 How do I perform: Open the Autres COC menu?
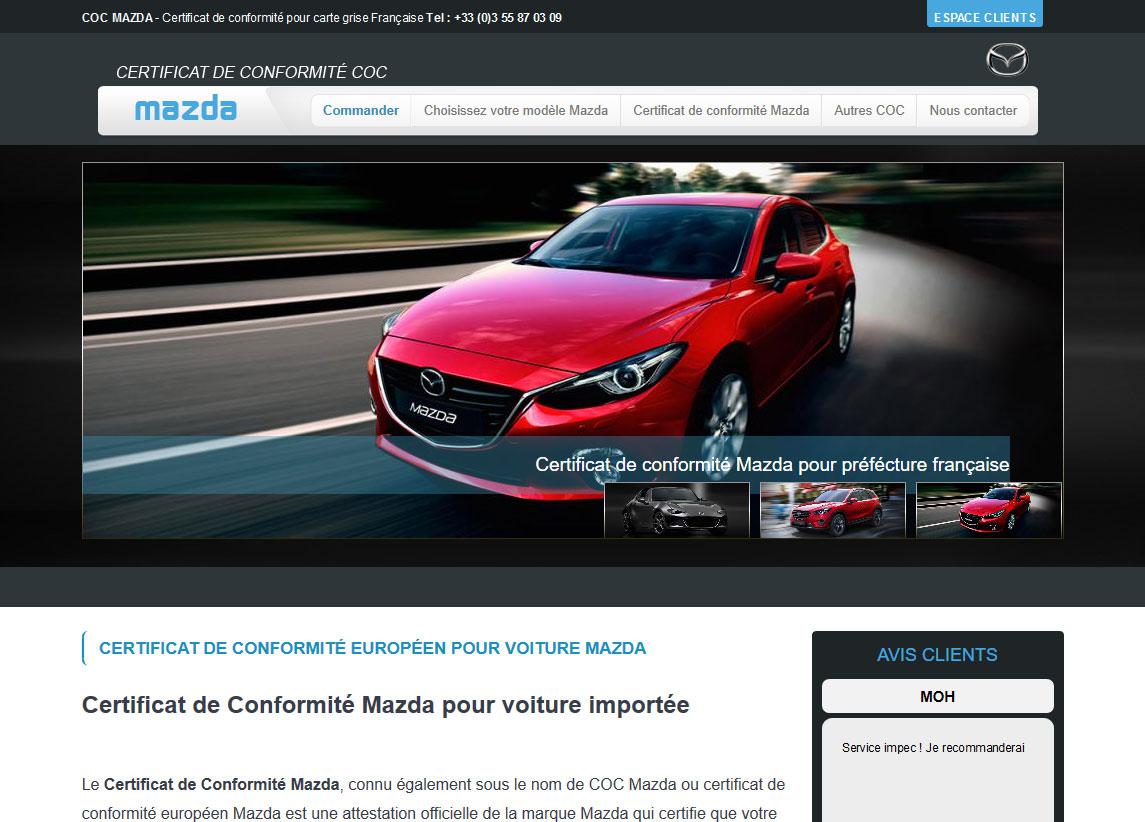tap(869, 110)
